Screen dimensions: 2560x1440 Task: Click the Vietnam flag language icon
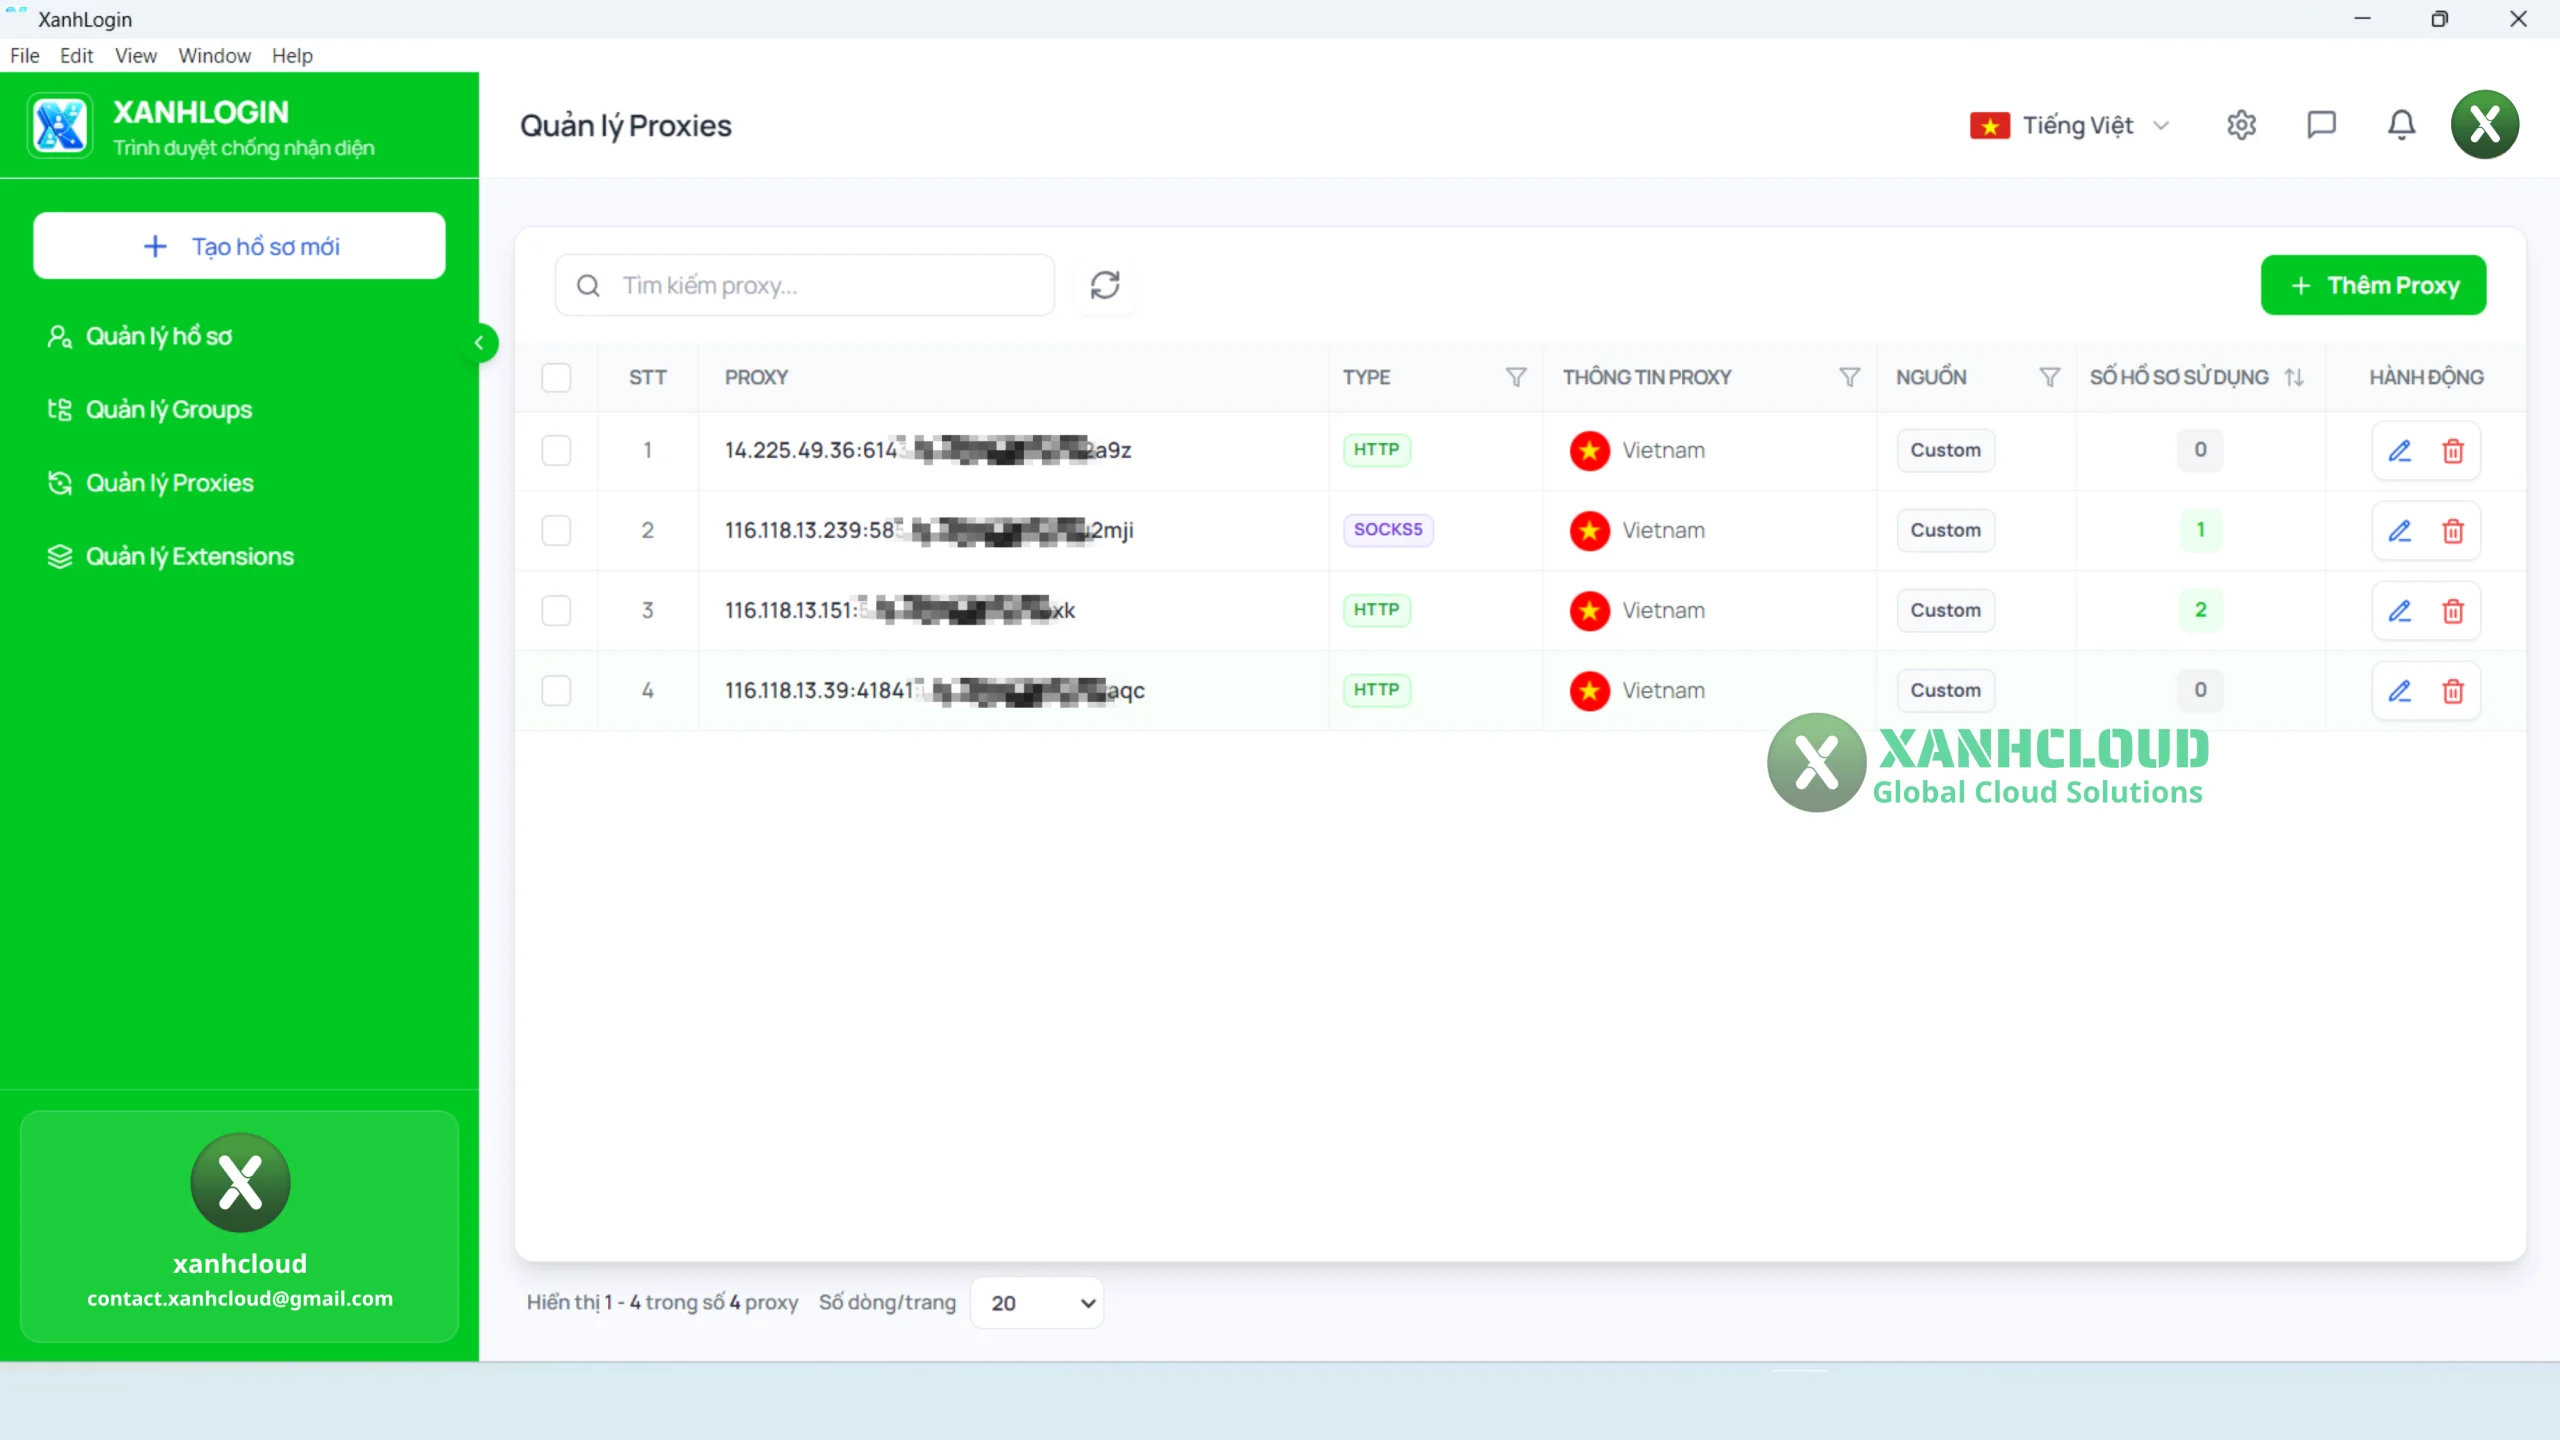coord(1989,126)
